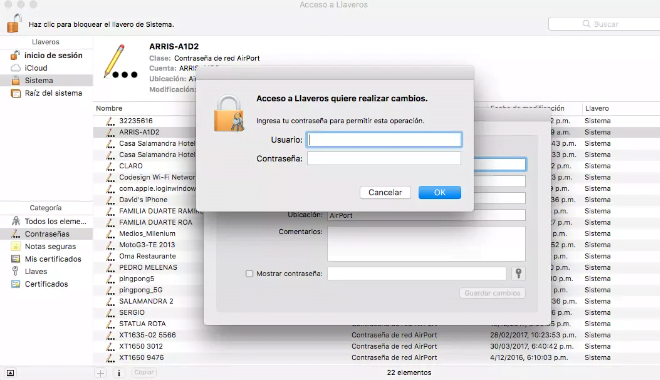The height and width of the screenshot is (380, 660).
Task: Click the Guardar cambios button
Action: [x=492, y=293]
